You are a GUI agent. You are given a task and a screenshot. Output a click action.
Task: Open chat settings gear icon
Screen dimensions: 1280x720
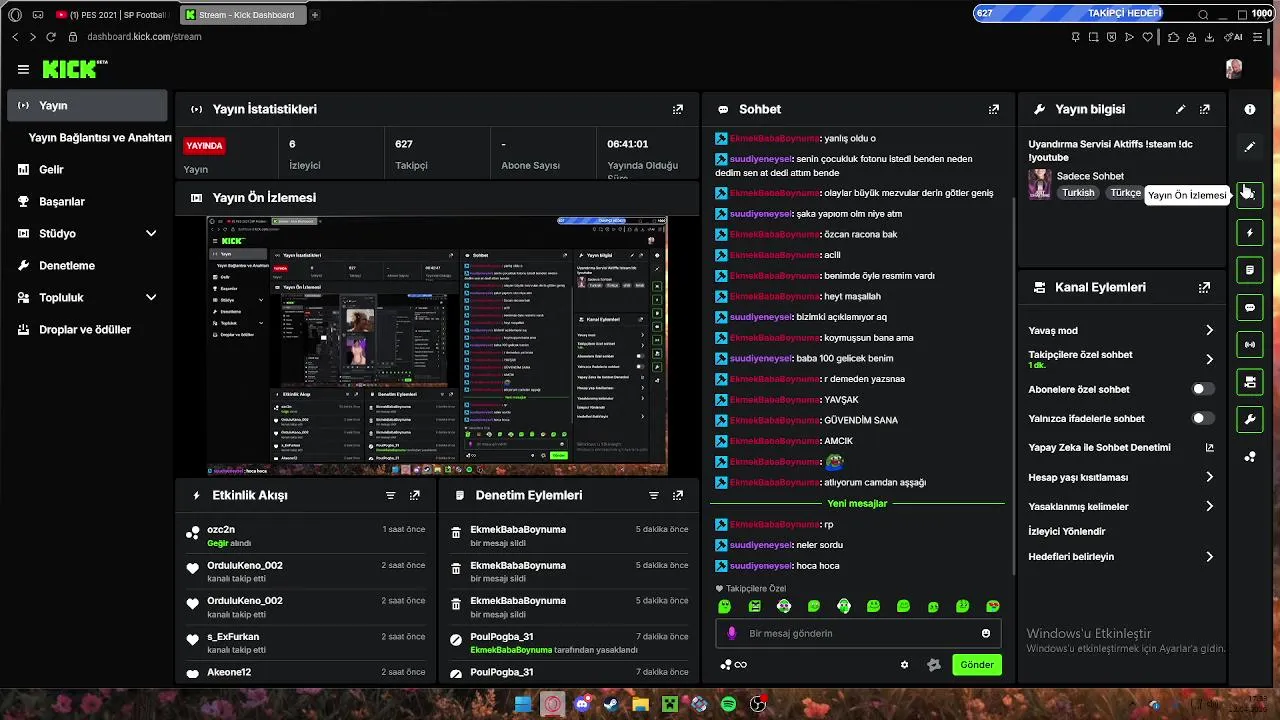[905, 665]
